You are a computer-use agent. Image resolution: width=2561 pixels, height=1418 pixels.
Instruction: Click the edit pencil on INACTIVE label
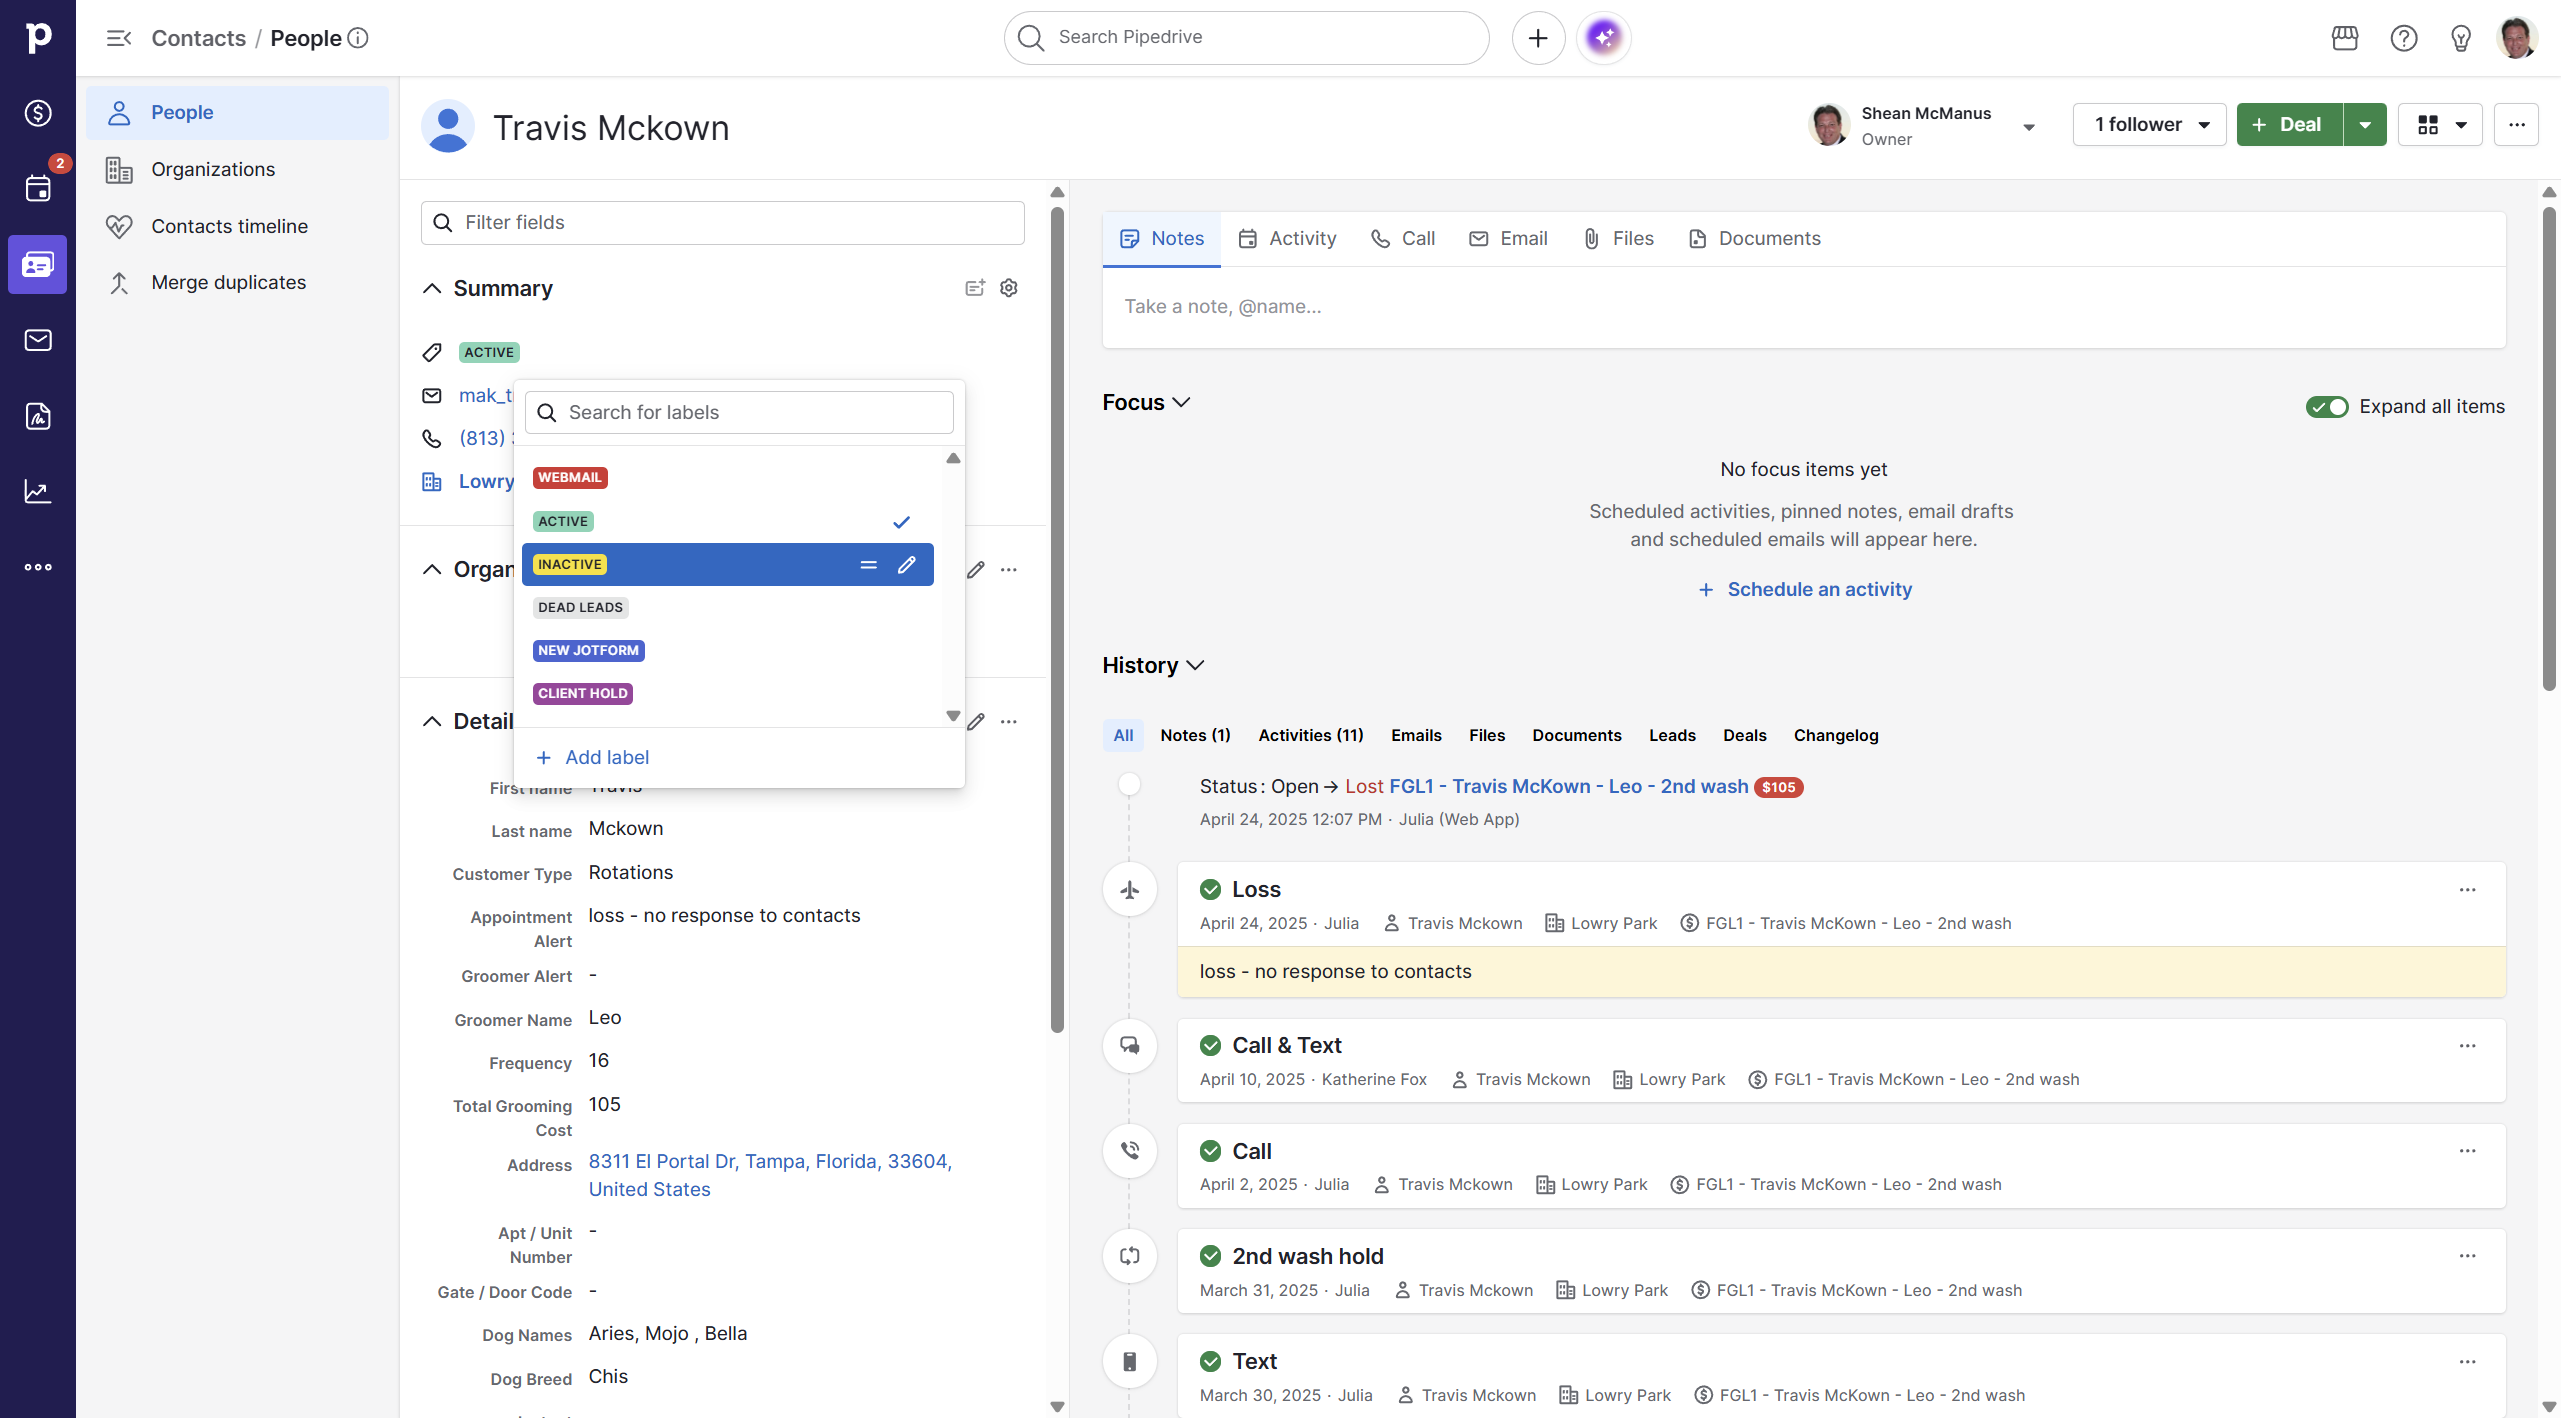point(906,565)
